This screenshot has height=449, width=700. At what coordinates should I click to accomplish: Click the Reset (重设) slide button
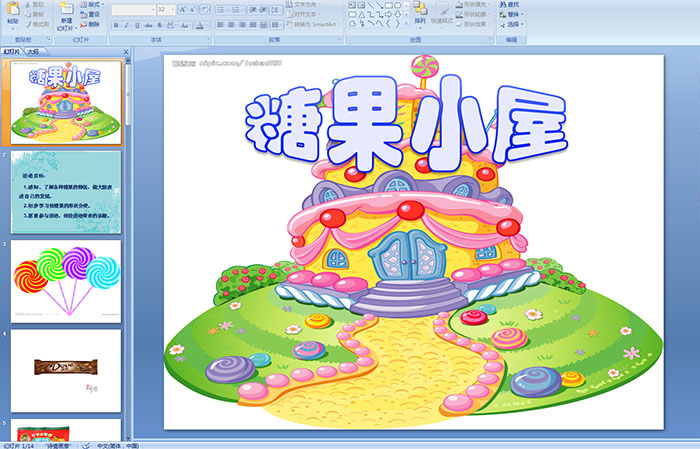click(90, 14)
